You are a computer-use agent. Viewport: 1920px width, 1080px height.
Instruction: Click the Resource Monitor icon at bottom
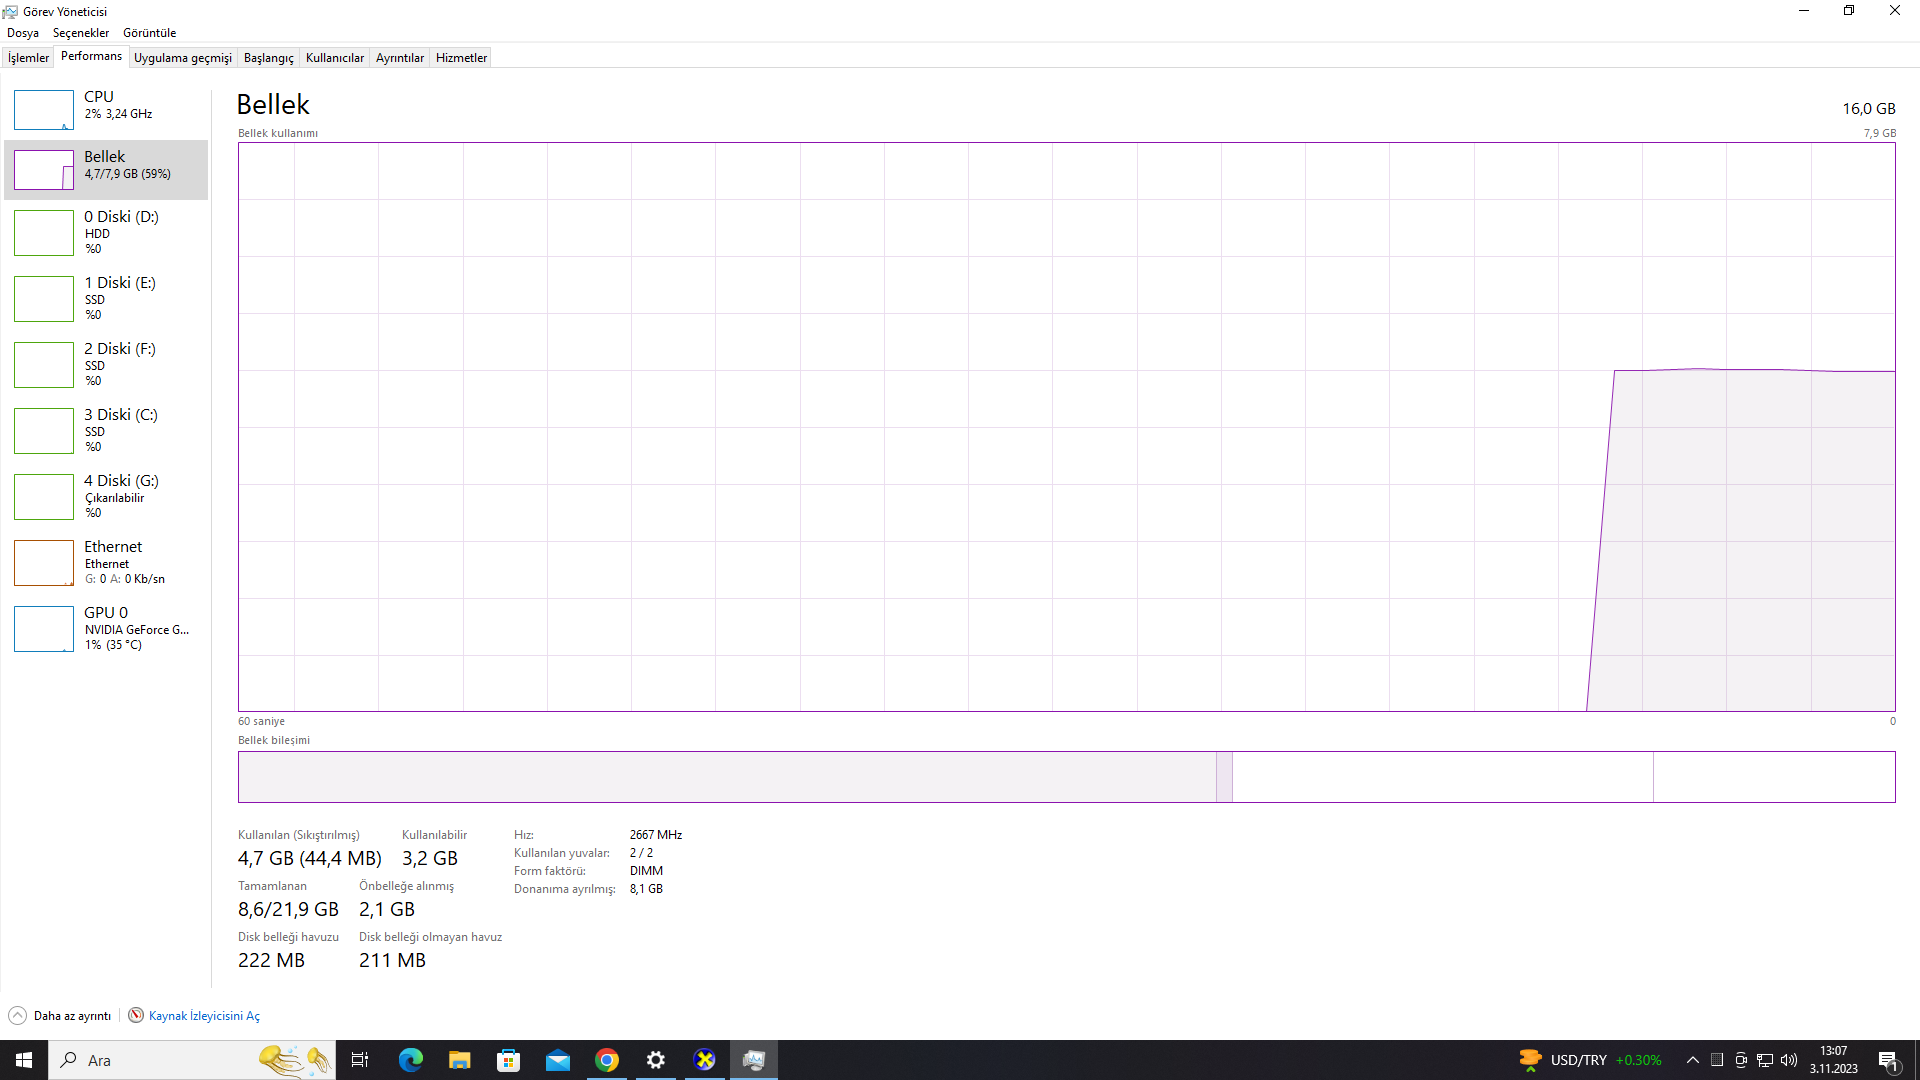136,1015
